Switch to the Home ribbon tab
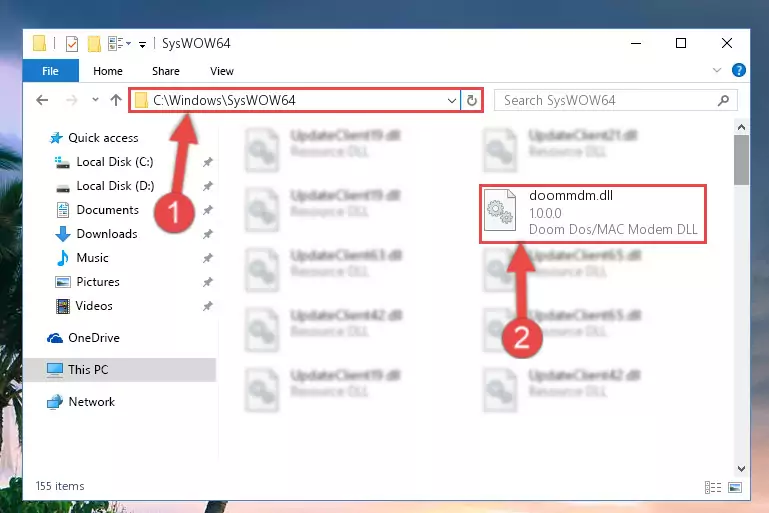The height and width of the screenshot is (513, 769). coord(108,71)
